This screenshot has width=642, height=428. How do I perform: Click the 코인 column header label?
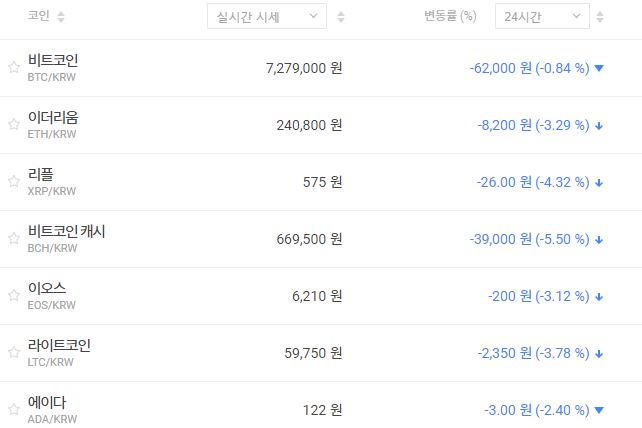[x=38, y=17]
